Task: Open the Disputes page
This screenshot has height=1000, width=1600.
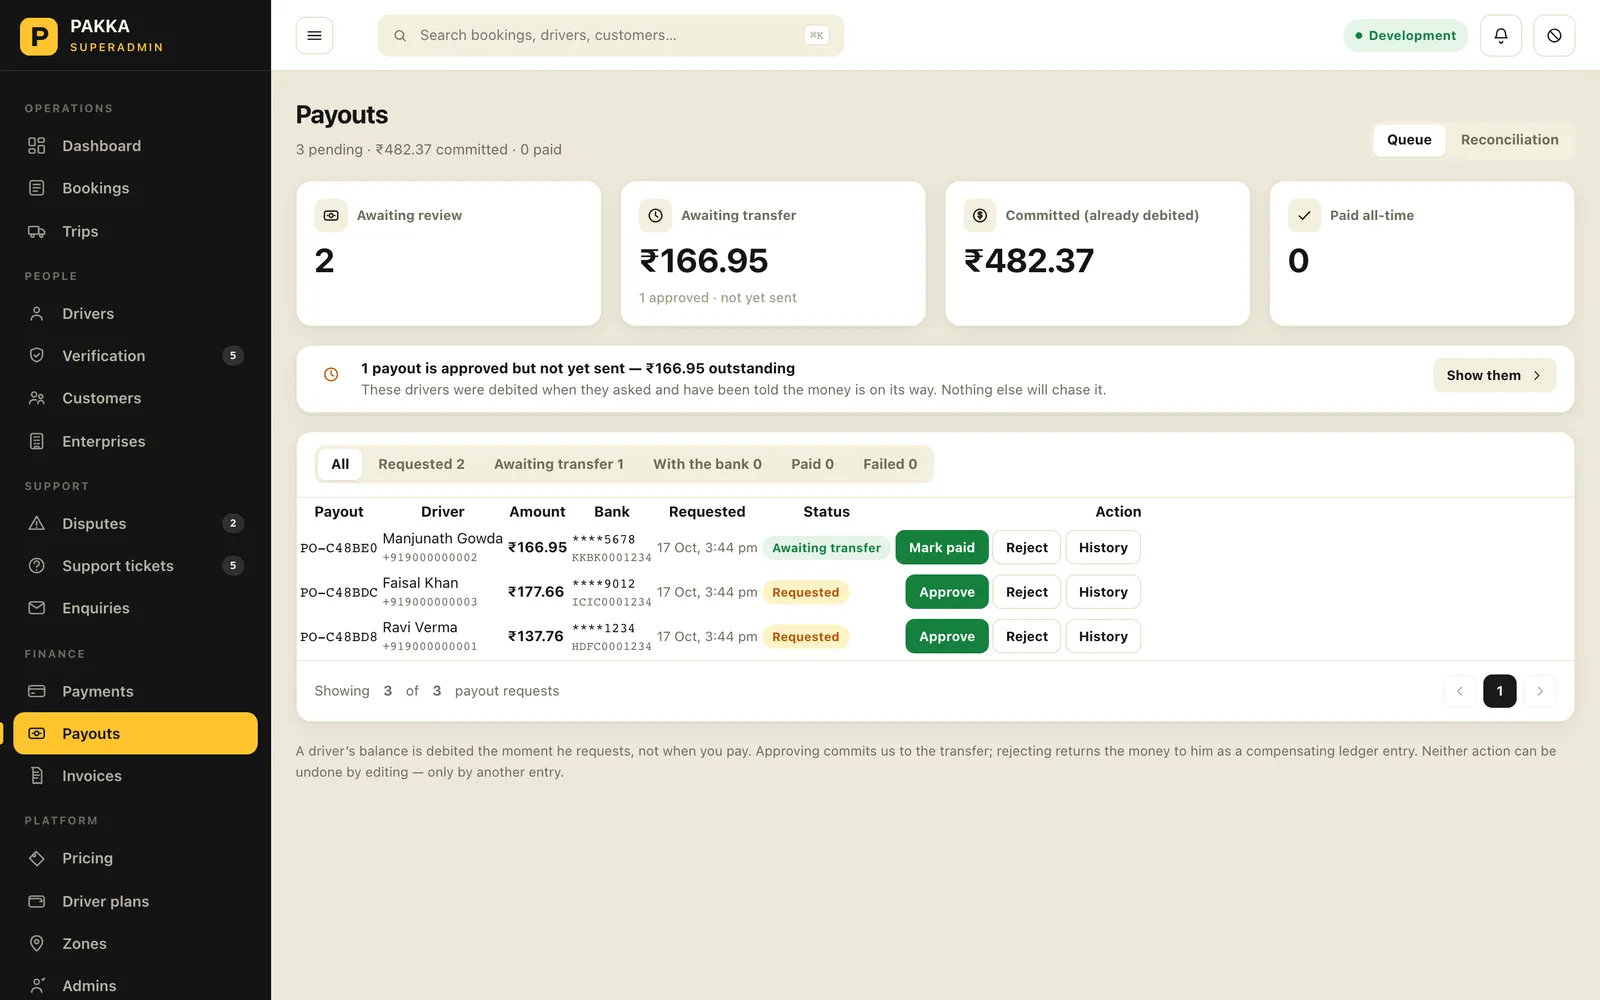Action: (x=136, y=524)
